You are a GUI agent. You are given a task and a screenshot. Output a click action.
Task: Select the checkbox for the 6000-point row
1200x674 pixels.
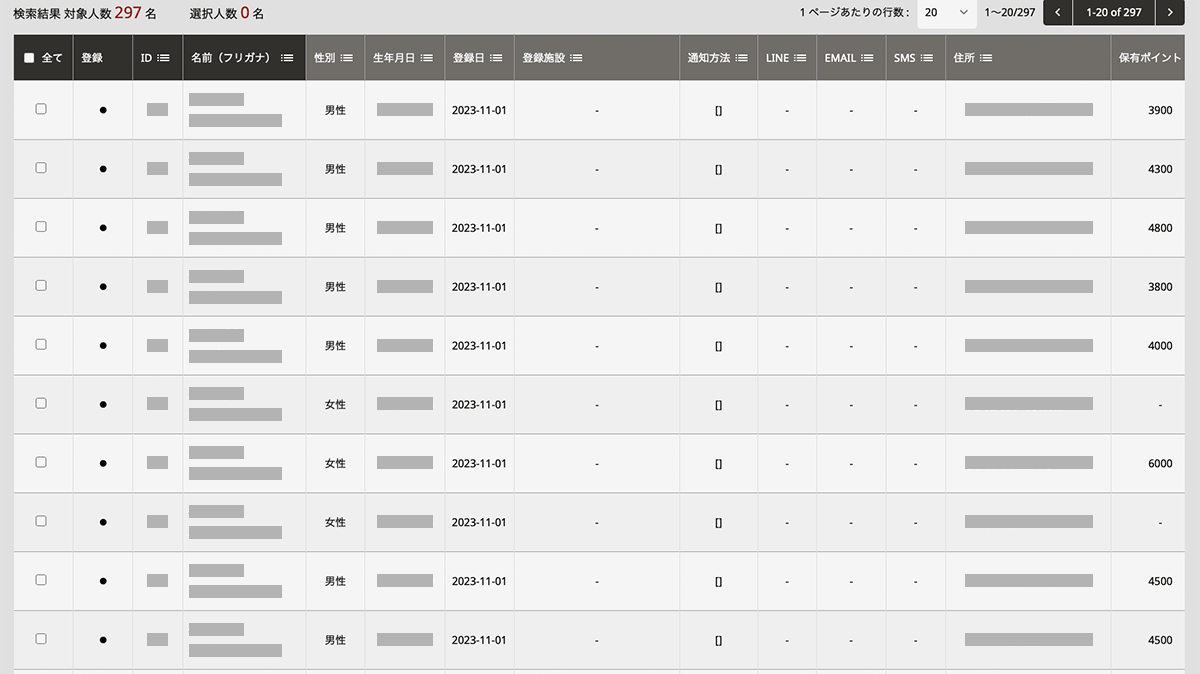[x=41, y=462]
